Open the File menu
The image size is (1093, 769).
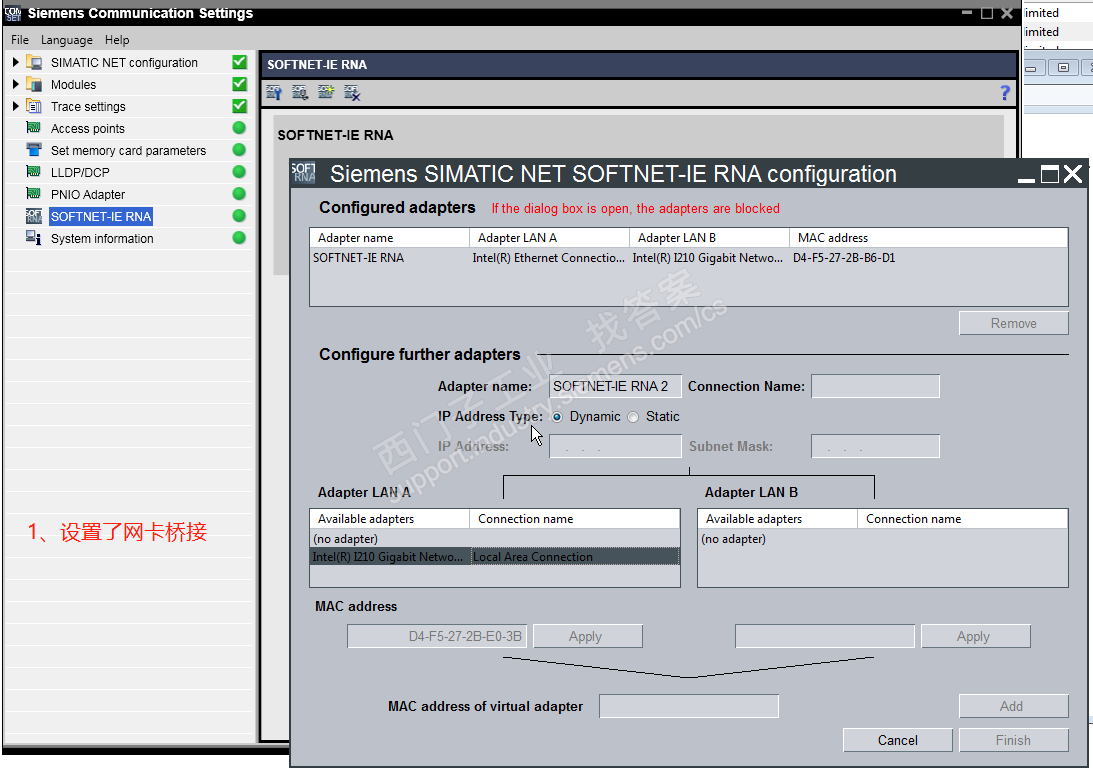coord(20,40)
